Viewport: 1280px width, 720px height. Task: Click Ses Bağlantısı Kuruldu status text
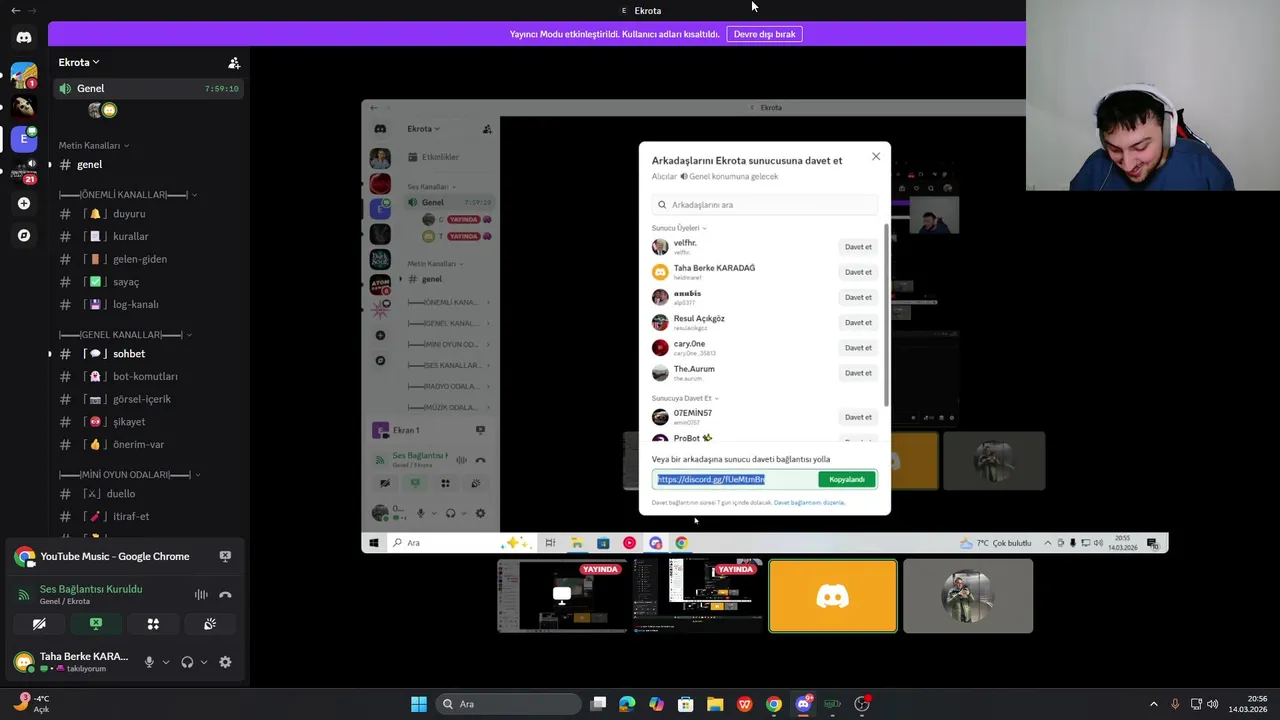[x=91, y=589]
